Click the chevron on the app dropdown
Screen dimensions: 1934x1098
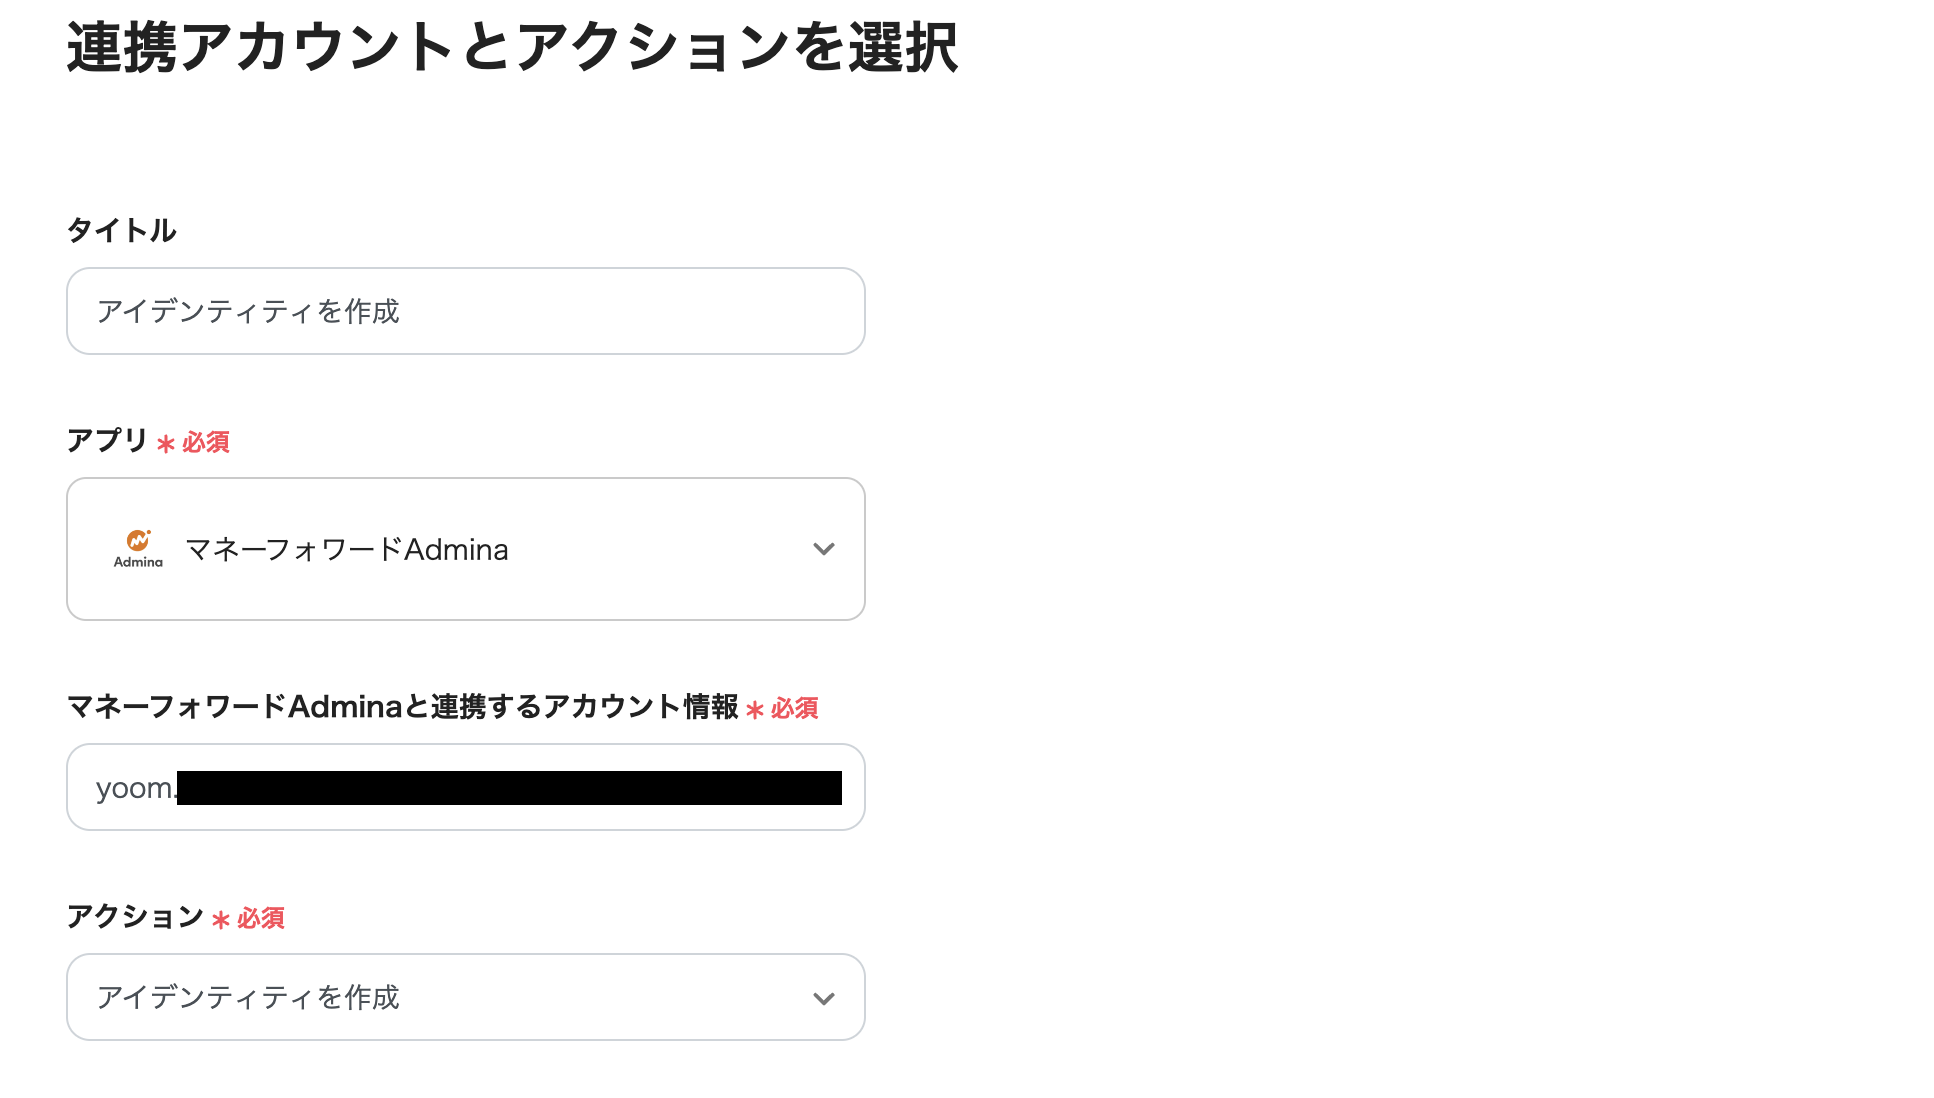(823, 548)
